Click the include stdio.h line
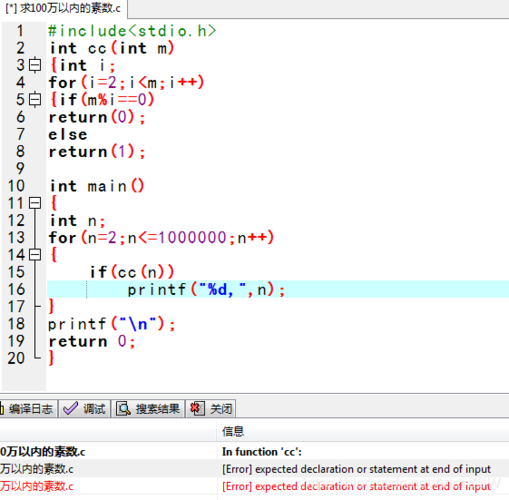This screenshot has height=500, width=509. pyautogui.click(x=132, y=31)
